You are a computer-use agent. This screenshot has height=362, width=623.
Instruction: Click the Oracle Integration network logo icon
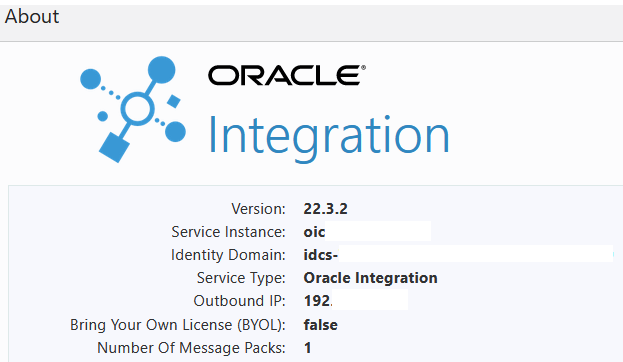point(133,109)
